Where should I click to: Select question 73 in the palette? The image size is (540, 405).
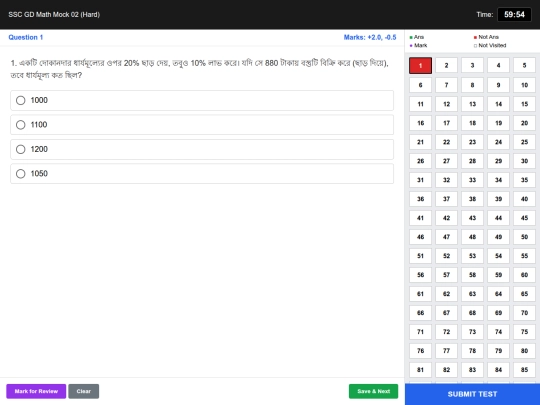pyautogui.click(x=472, y=332)
